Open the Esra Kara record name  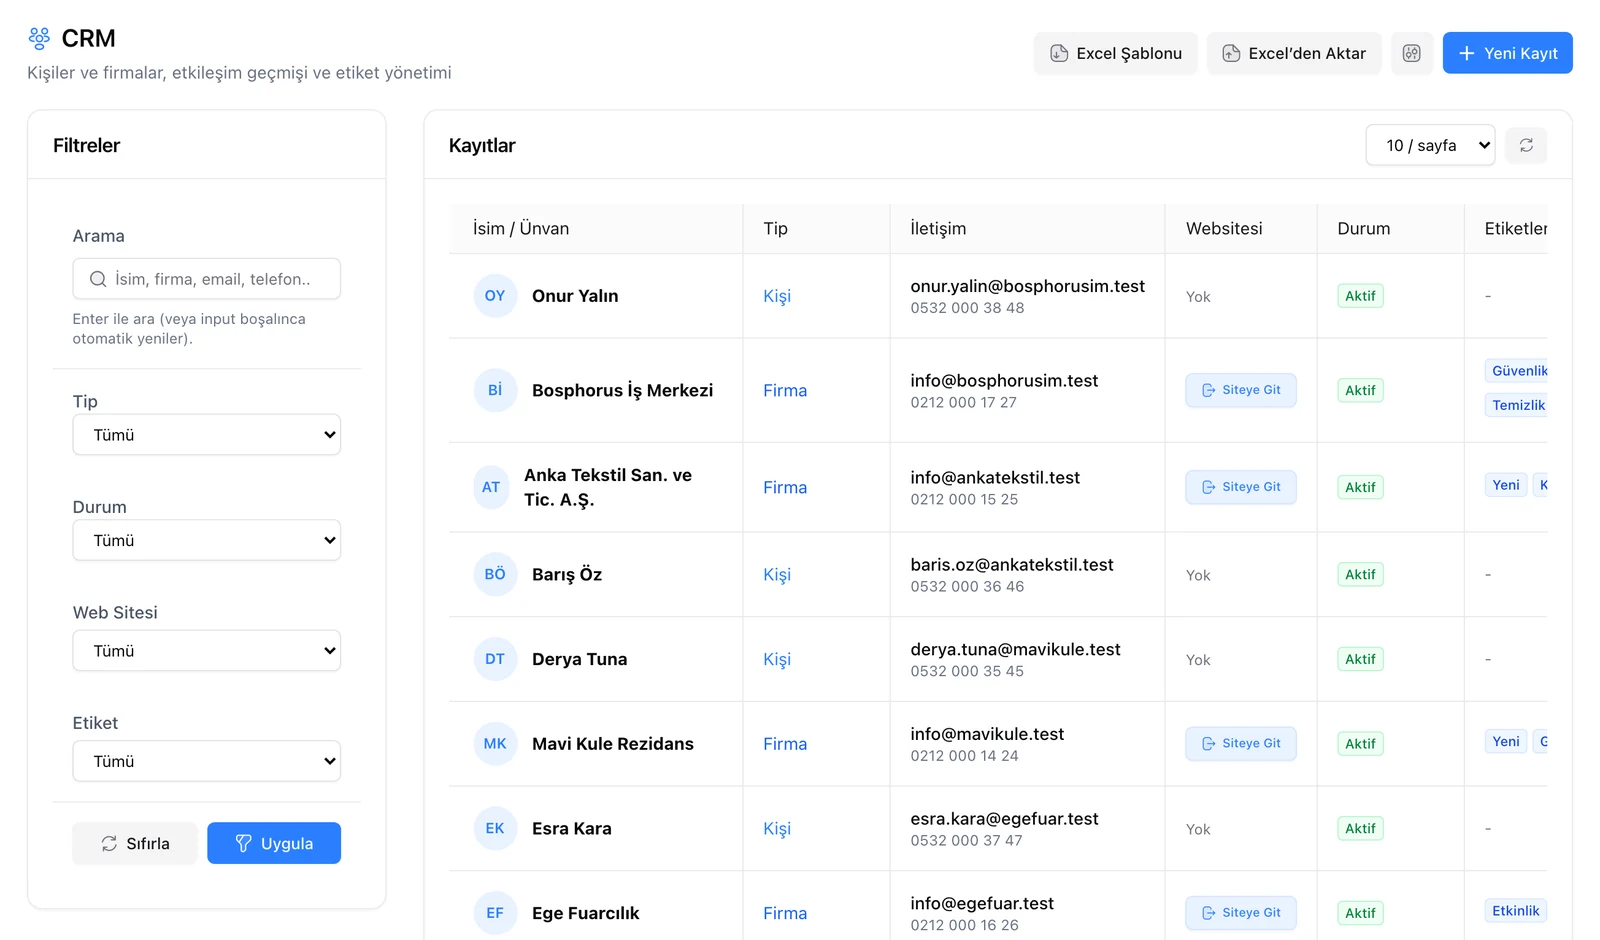point(572,828)
